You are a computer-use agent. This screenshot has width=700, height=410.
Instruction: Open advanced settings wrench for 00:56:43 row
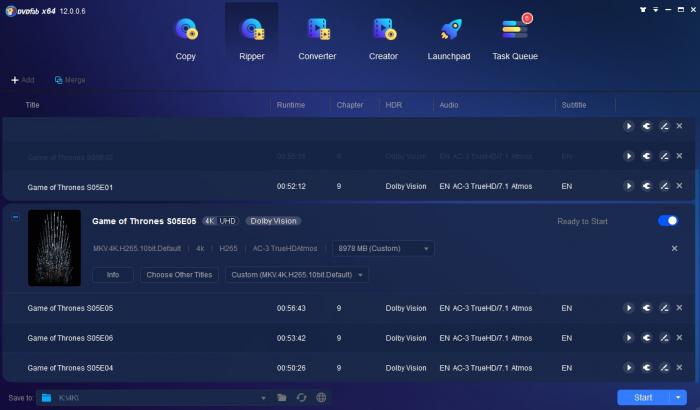646,308
